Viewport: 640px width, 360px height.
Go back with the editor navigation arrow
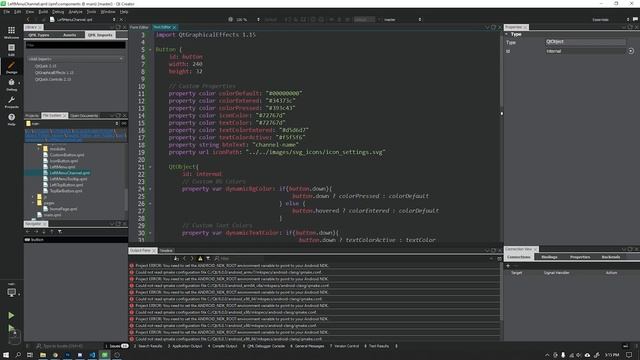pyautogui.click(x=28, y=19)
